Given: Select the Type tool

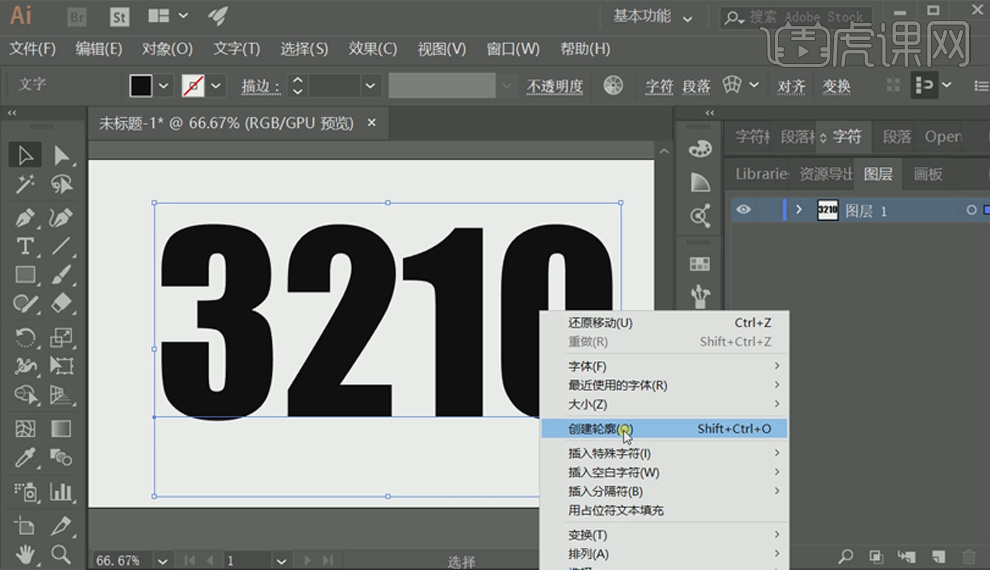Looking at the screenshot, I should (x=26, y=246).
